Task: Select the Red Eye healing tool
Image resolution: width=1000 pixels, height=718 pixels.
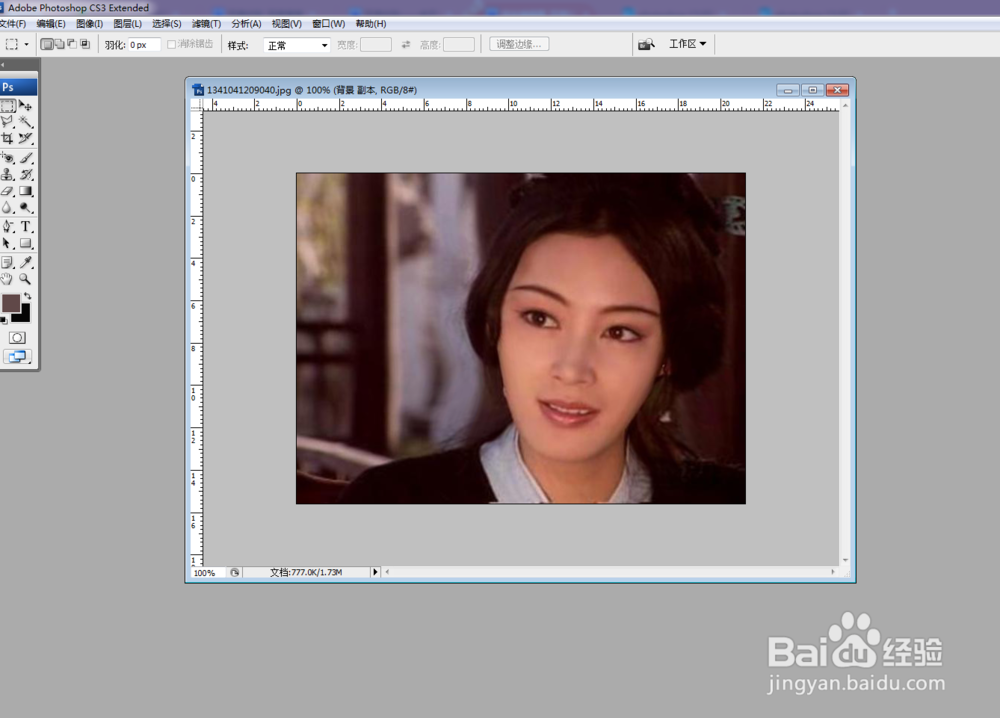Action: pyautogui.click(x=8, y=158)
